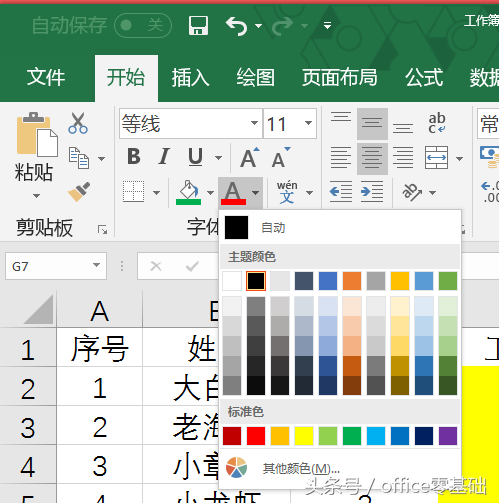
Task: Switch to the 插入 ribbon tab
Action: click(x=190, y=77)
